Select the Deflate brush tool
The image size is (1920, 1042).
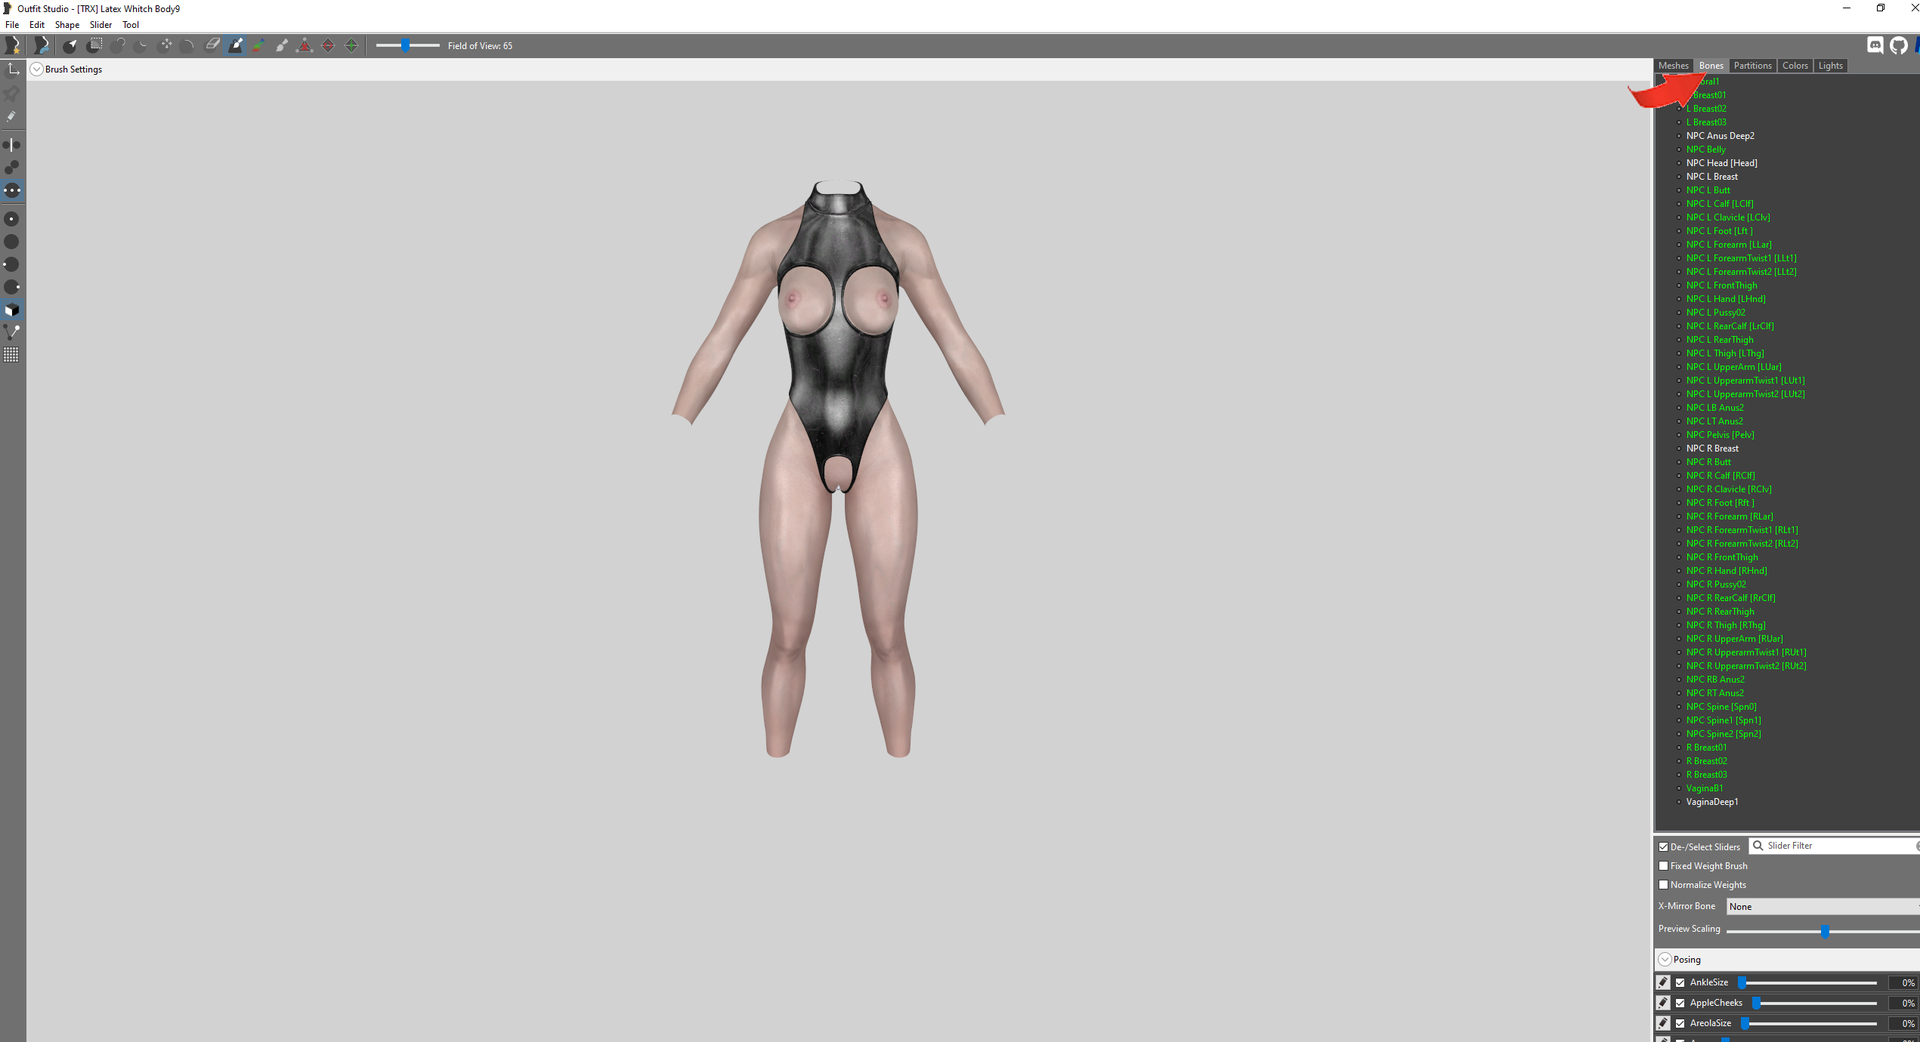point(142,45)
